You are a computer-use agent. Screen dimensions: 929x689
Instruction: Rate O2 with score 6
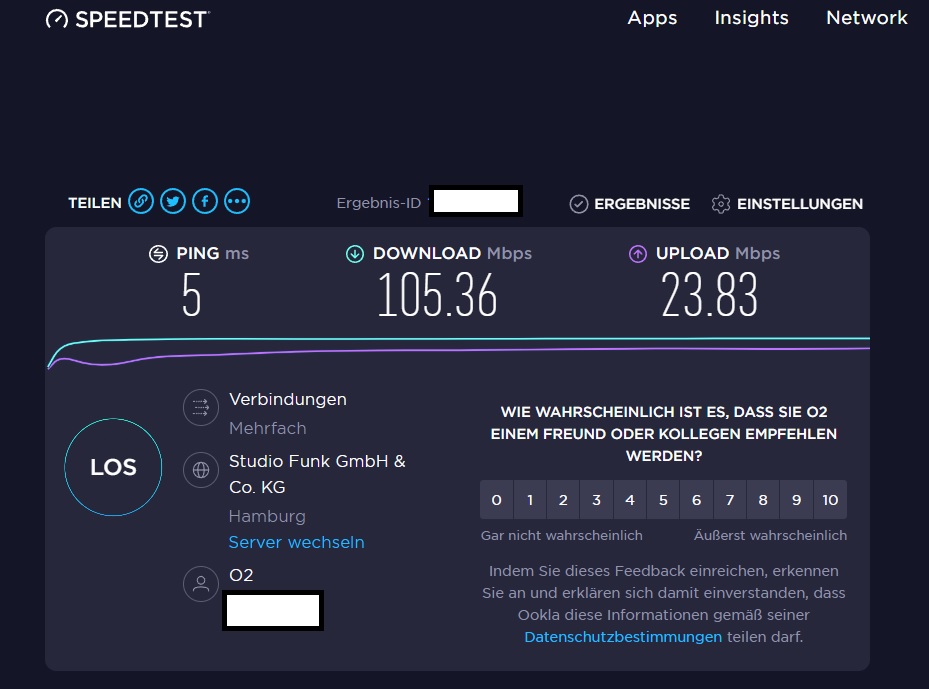click(696, 499)
